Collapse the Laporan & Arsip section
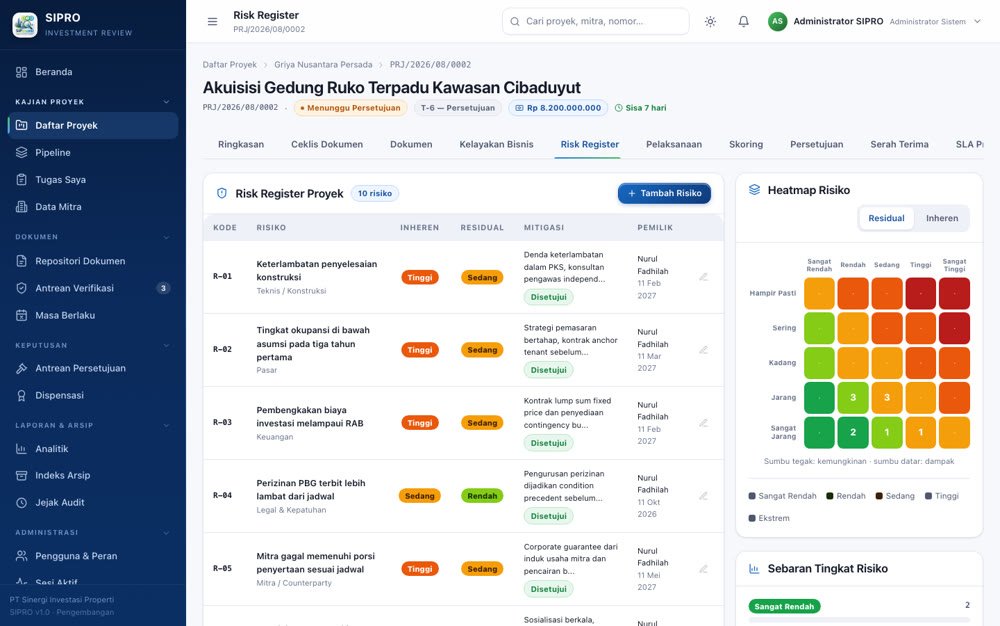This screenshot has height=626, width=1000. click(x=166, y=425)
